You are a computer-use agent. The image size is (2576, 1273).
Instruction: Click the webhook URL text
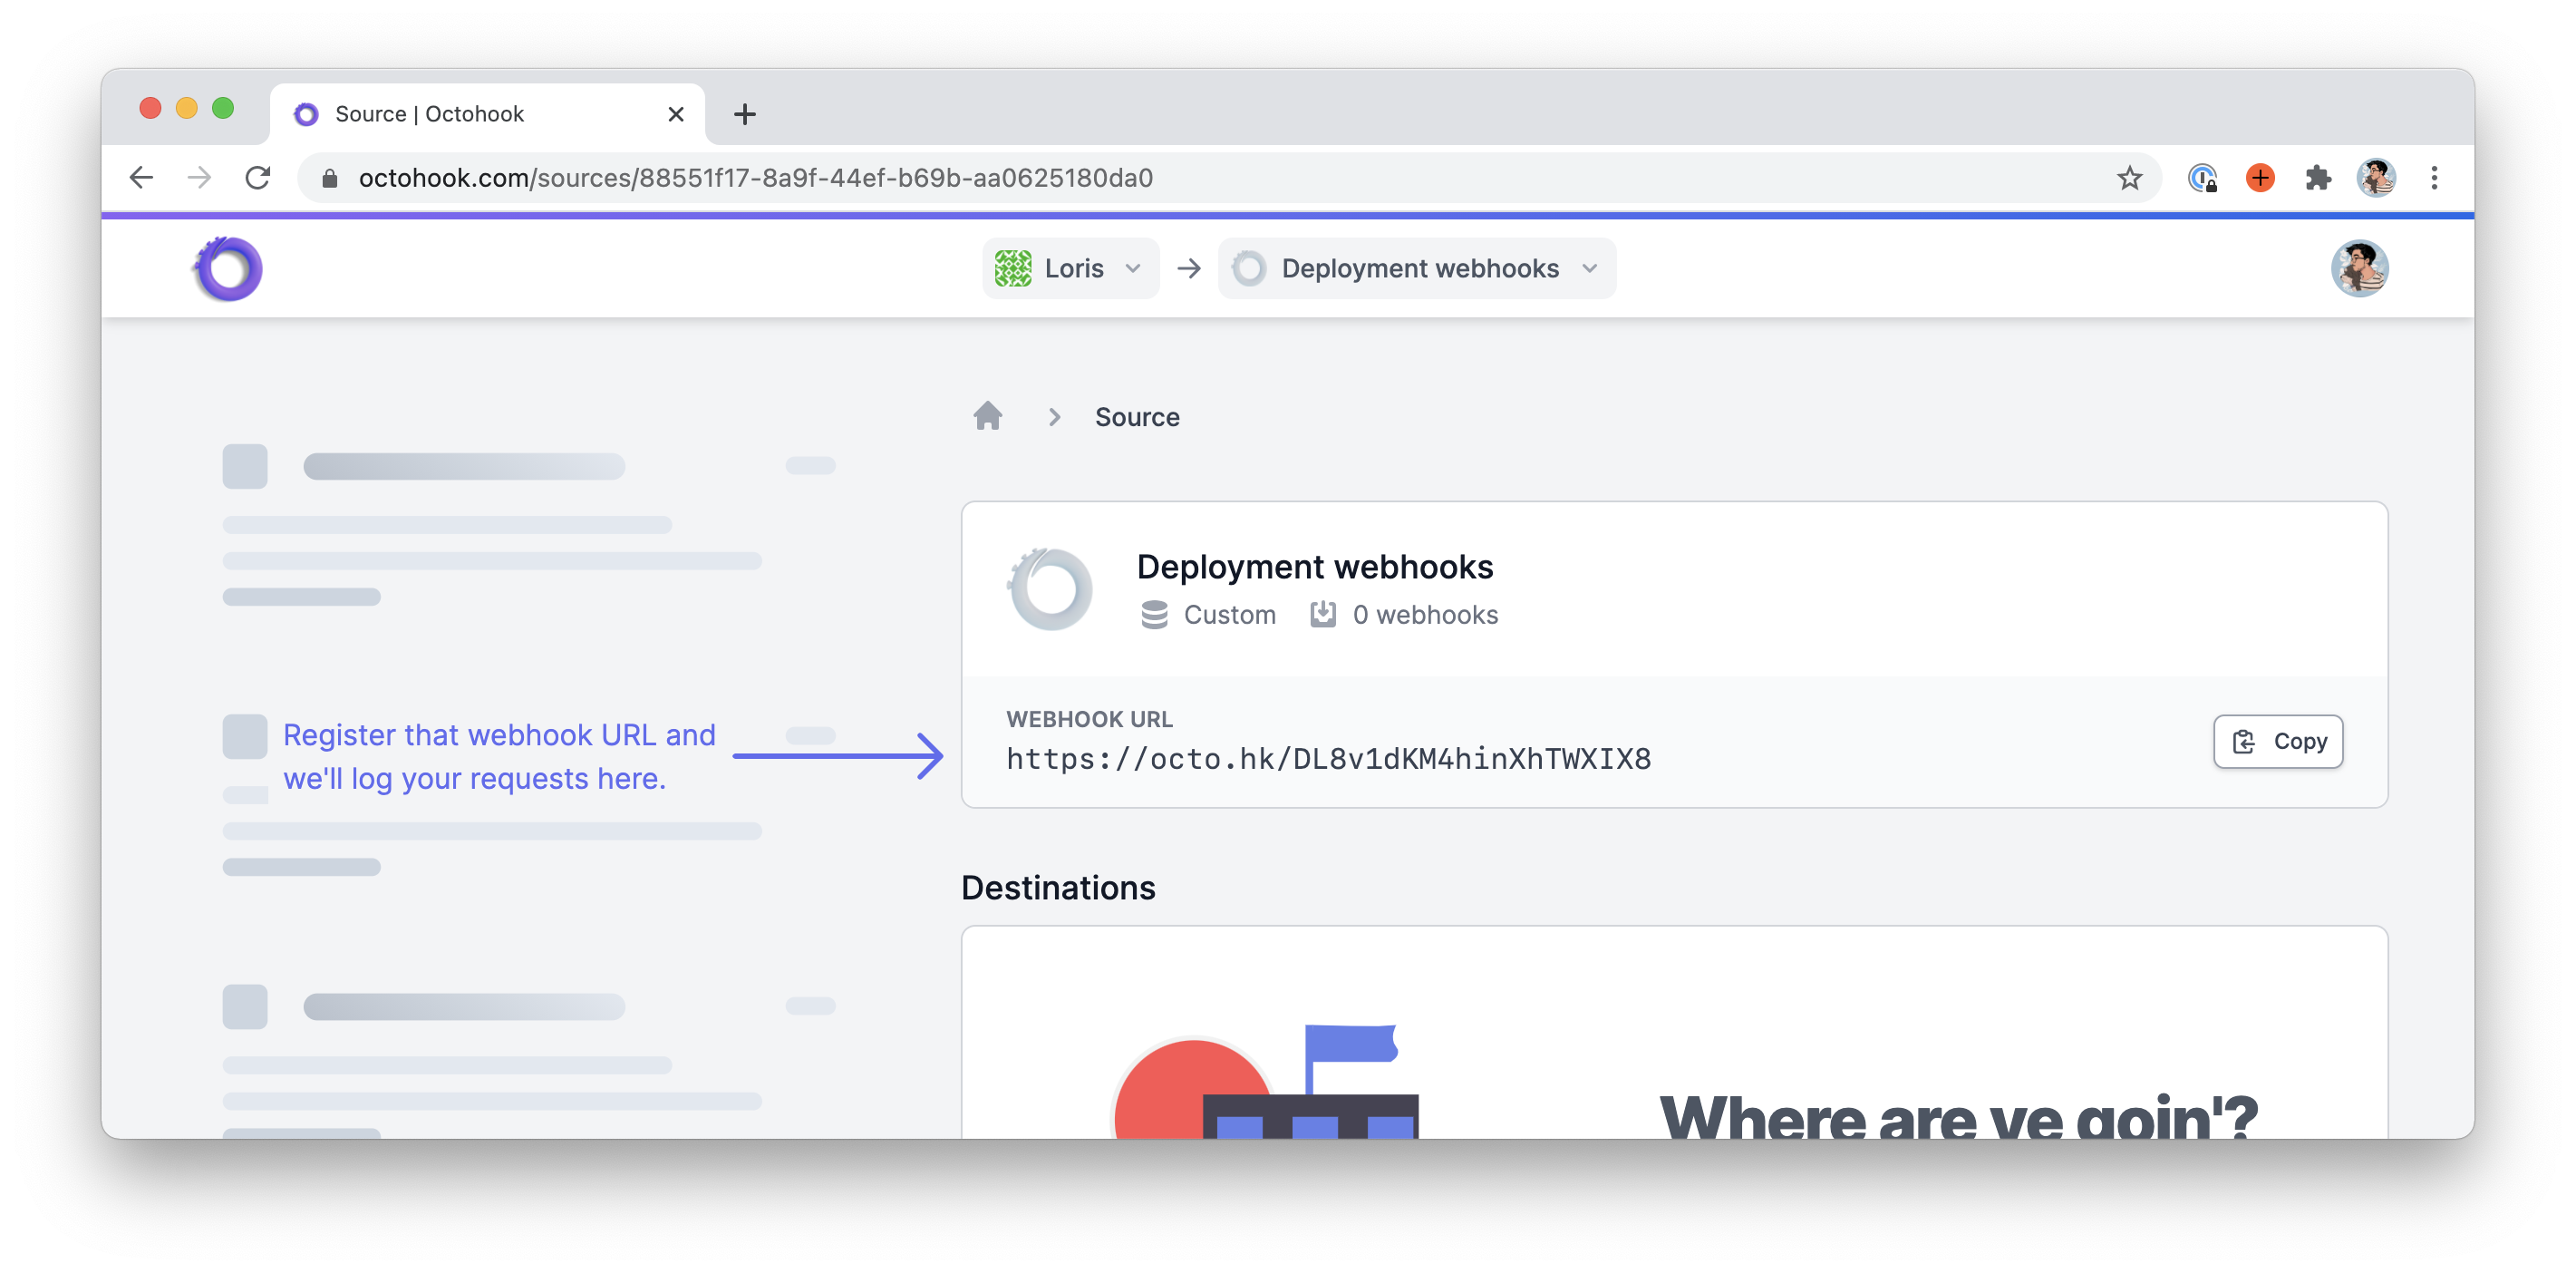[1328, 759]
